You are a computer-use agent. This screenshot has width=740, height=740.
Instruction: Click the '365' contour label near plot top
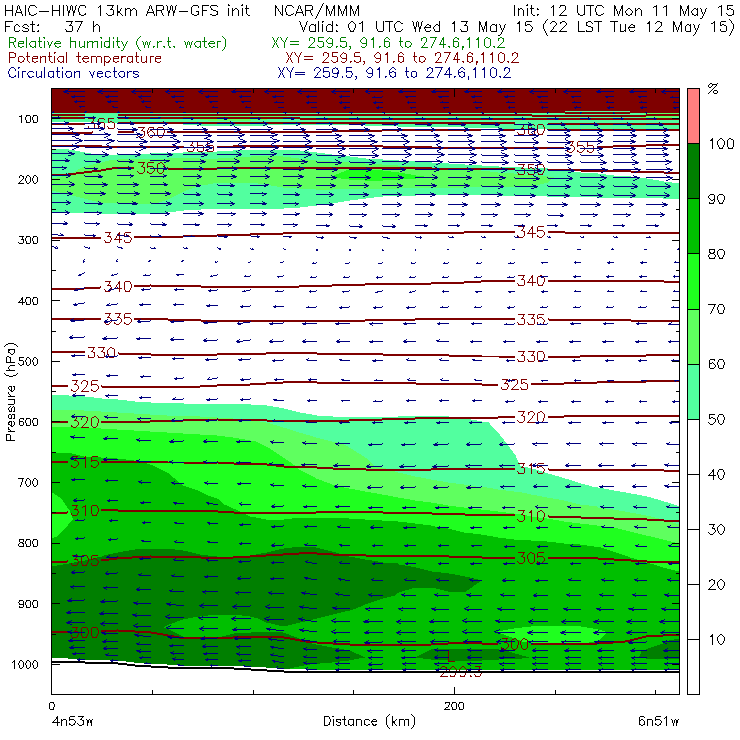(101, 124)
